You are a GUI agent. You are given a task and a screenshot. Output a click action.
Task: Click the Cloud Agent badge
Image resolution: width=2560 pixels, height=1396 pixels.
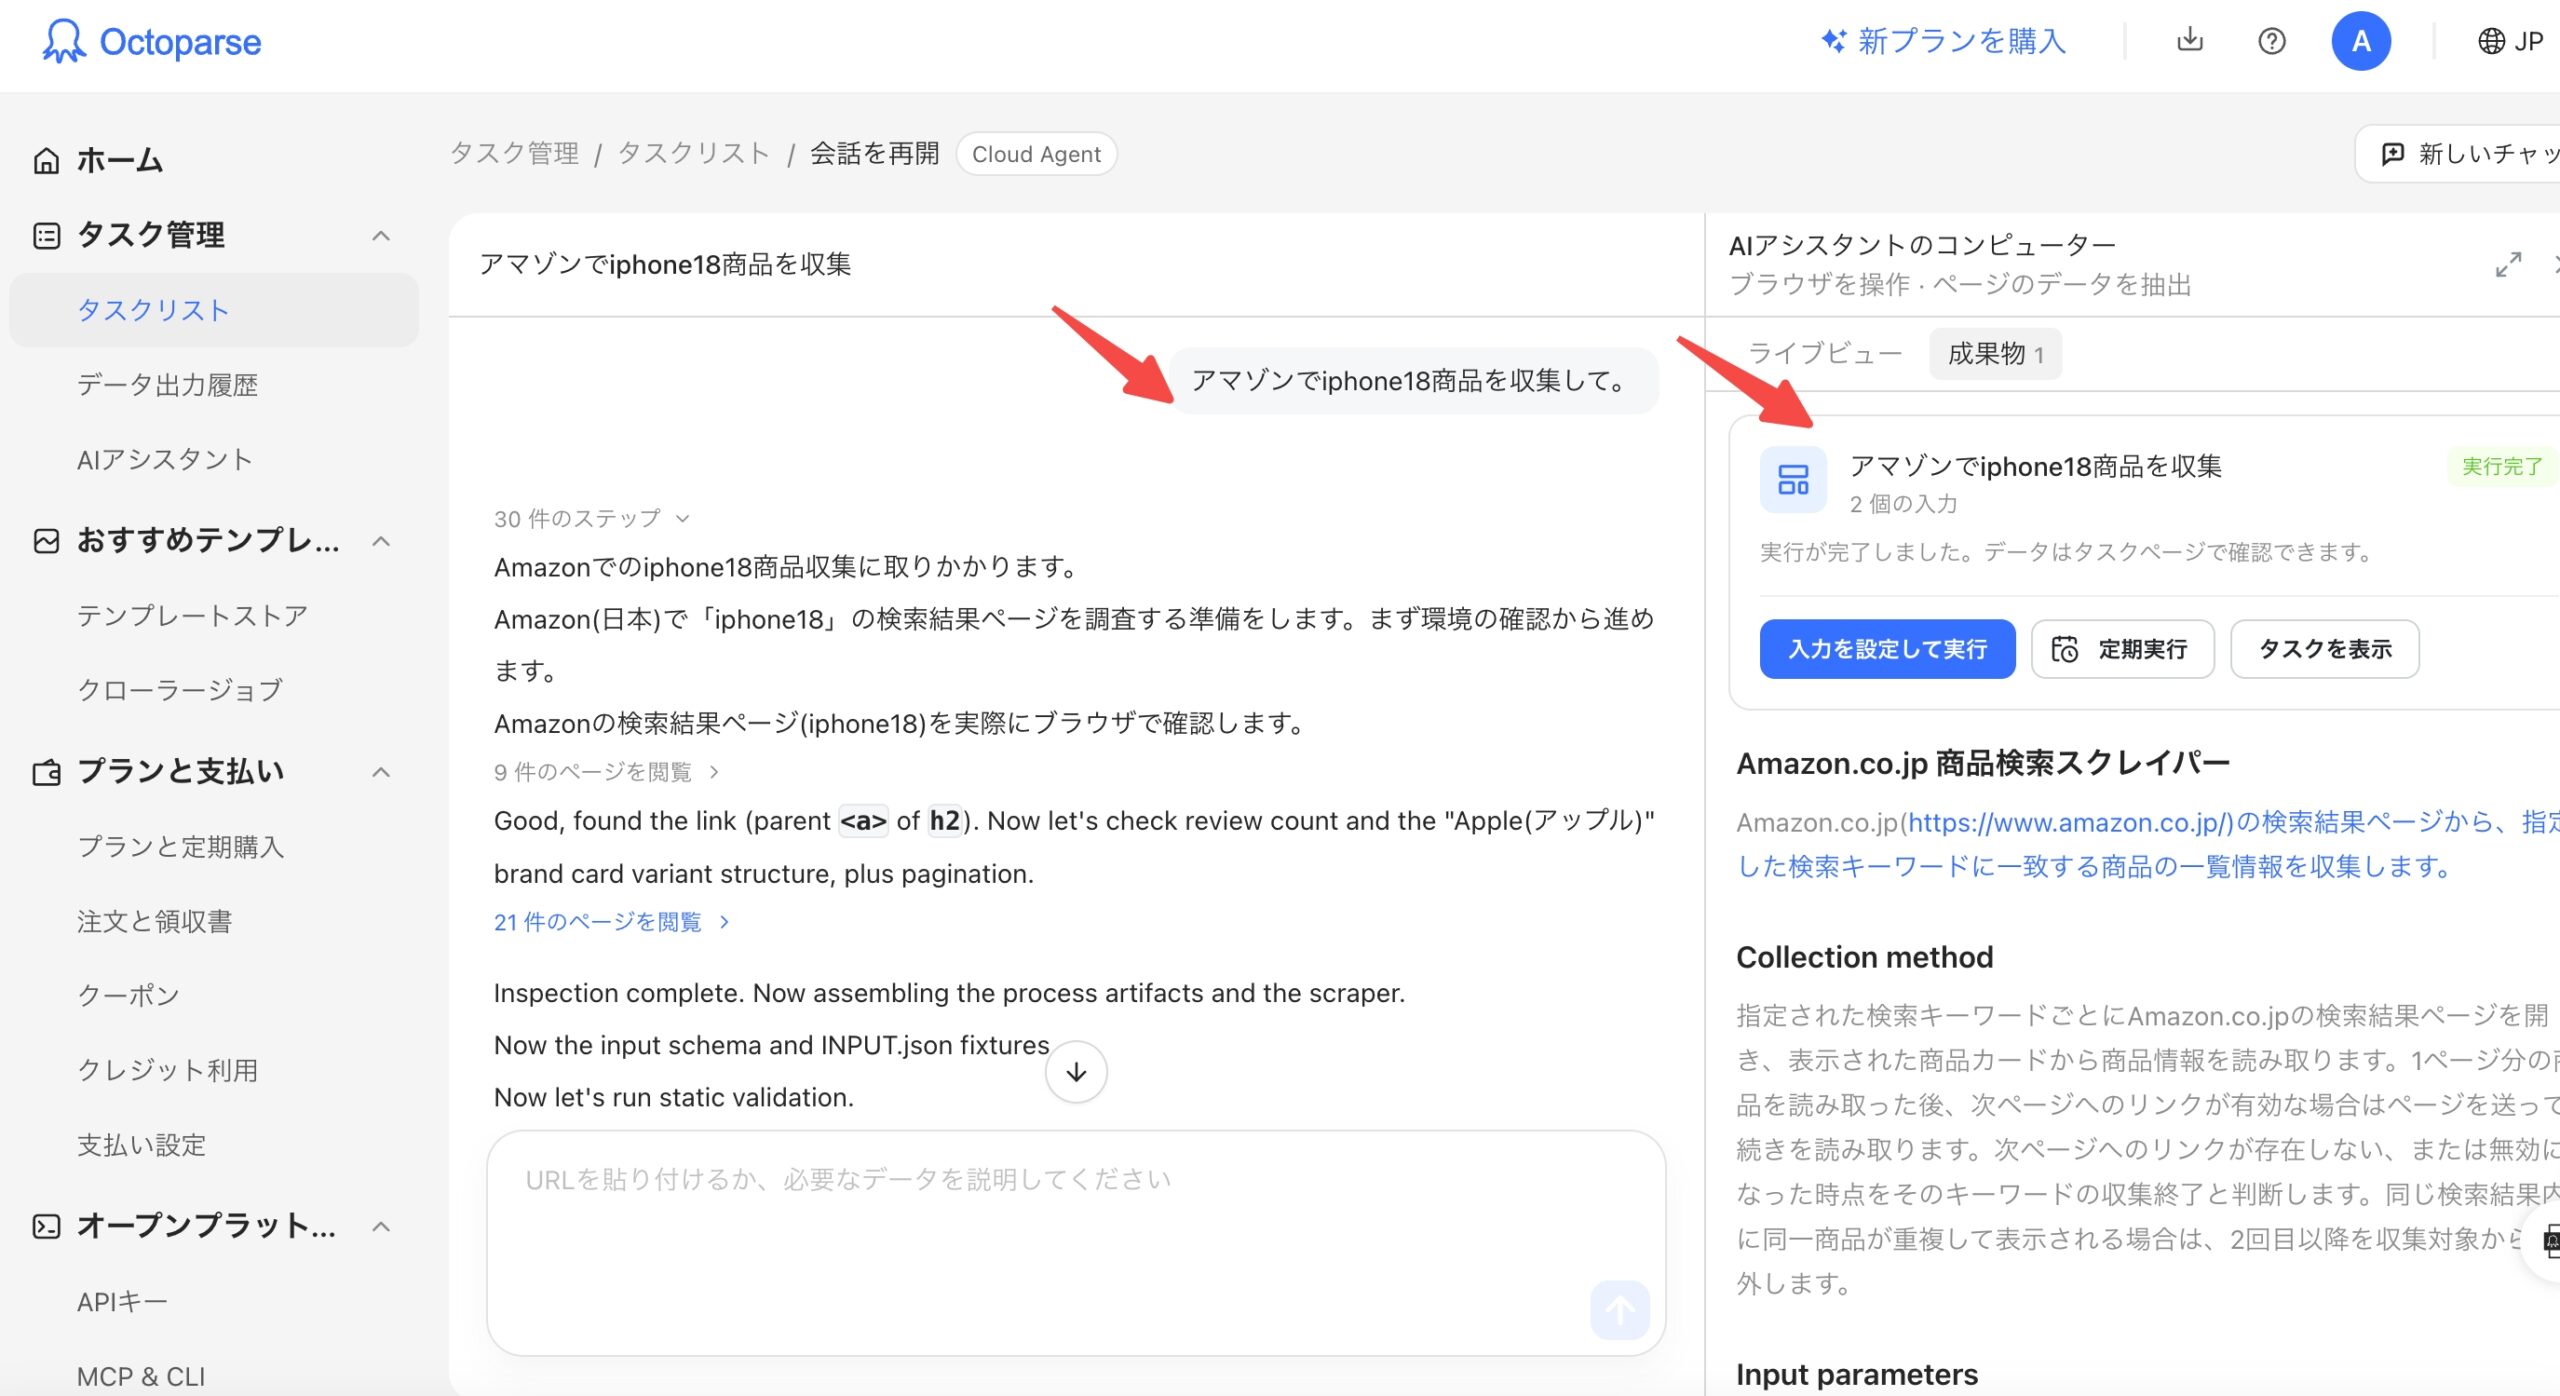1036,154
